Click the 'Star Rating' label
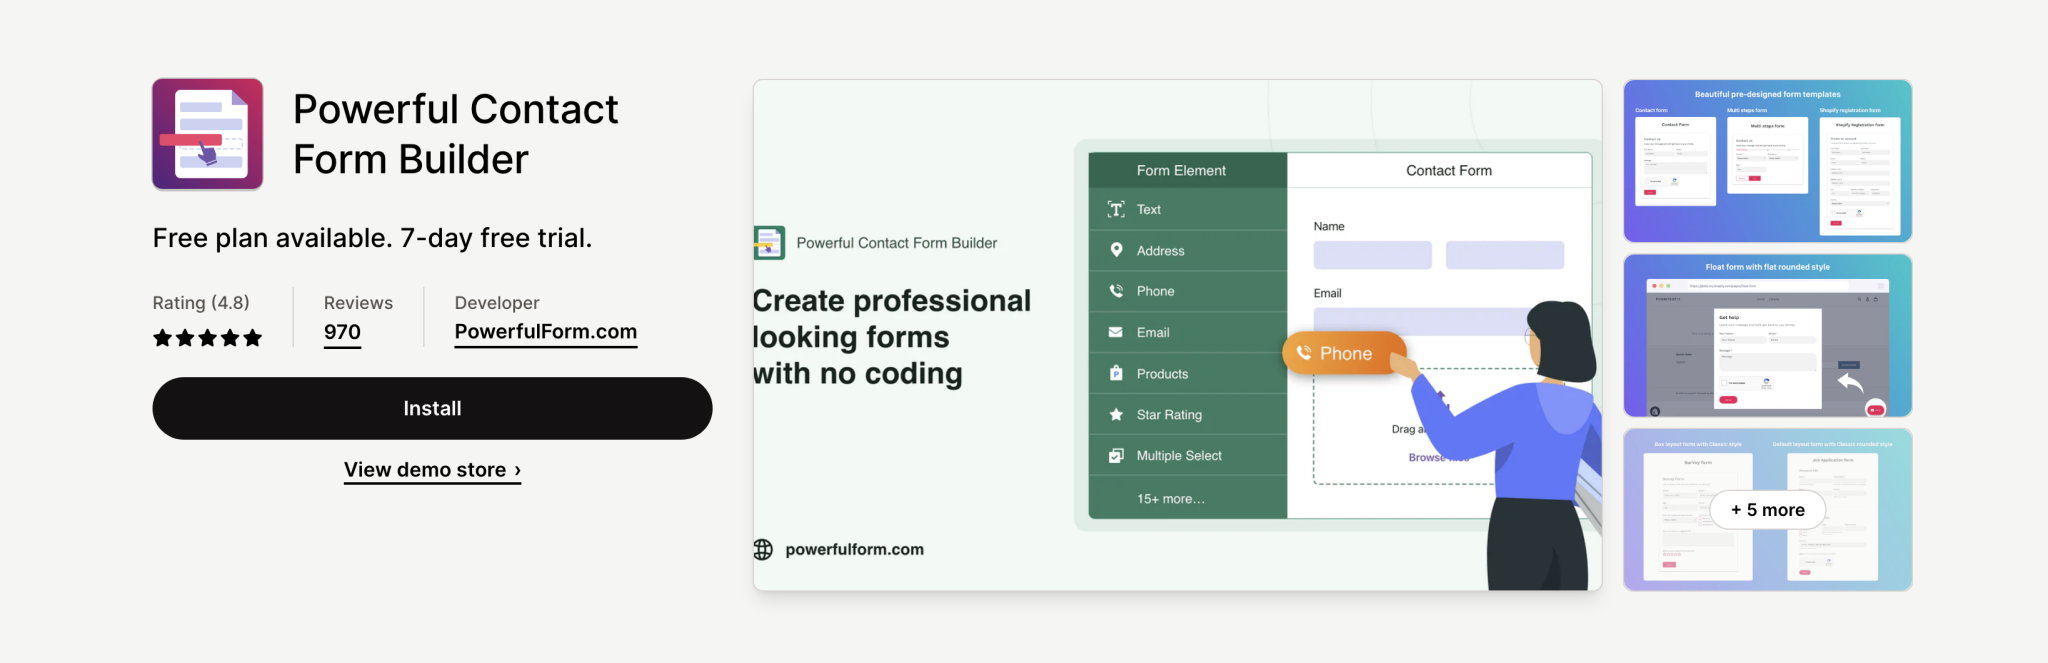Image resolution: width=2048 pixels, height=663 pixels. click(x=1169, y=414)
